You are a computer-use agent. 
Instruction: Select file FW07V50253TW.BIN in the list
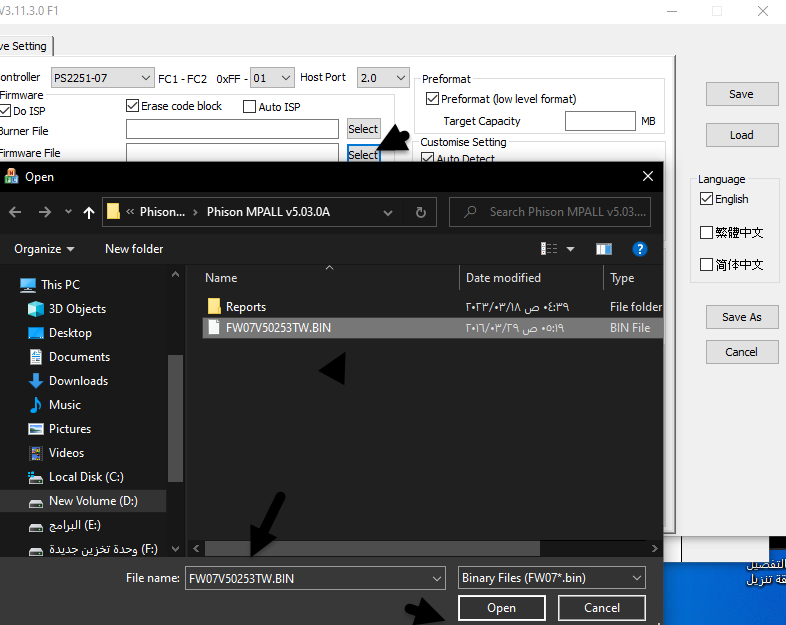433,328
